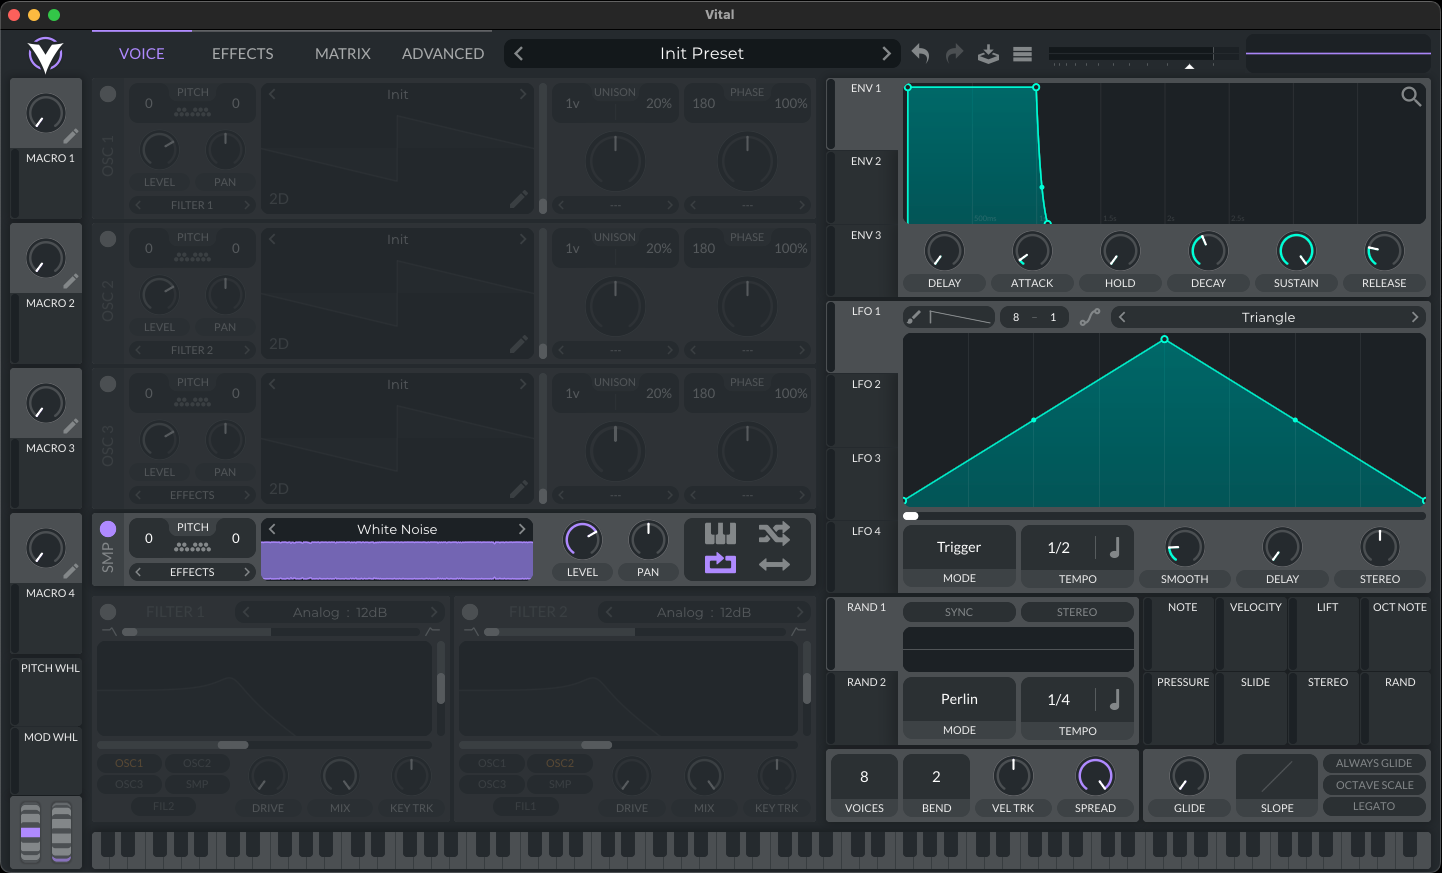The width and height of the screenshot is (1442, 873).
Task: Open RAND 2 Perlin mode selector
Action: (959, 699)
